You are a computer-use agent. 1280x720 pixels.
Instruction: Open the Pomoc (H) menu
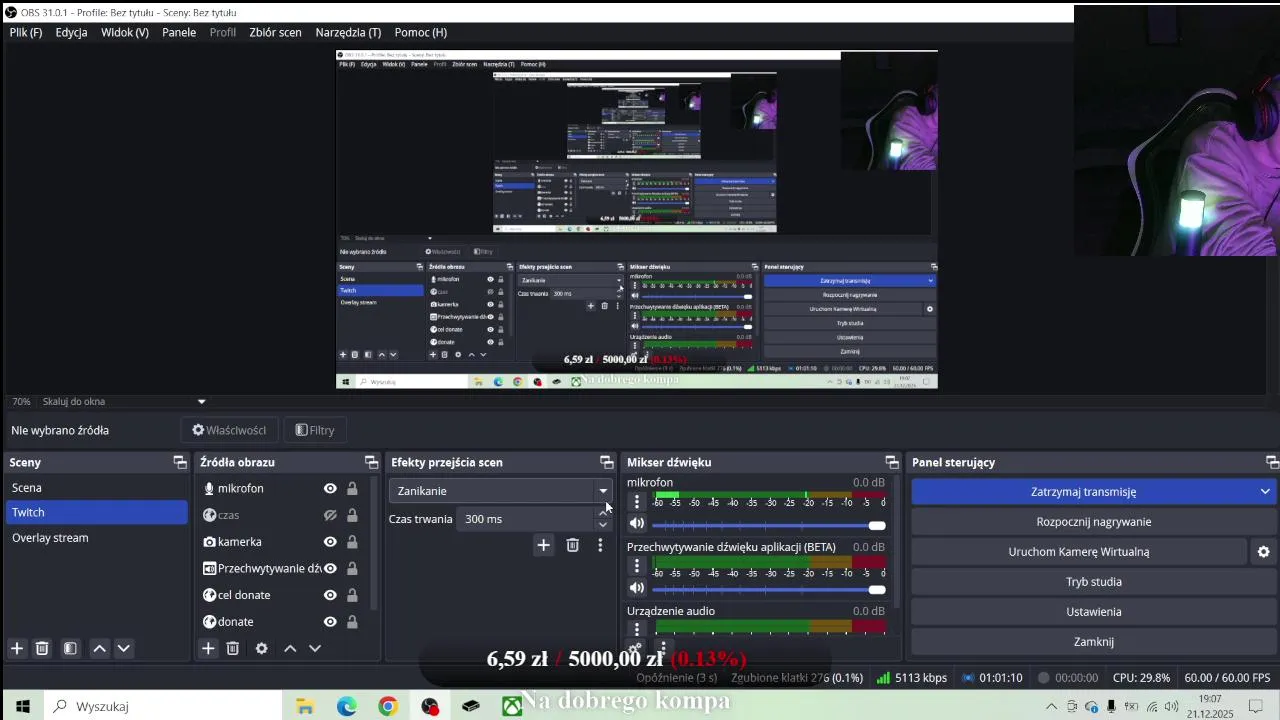pyautogui.click(x=421, y=32)
